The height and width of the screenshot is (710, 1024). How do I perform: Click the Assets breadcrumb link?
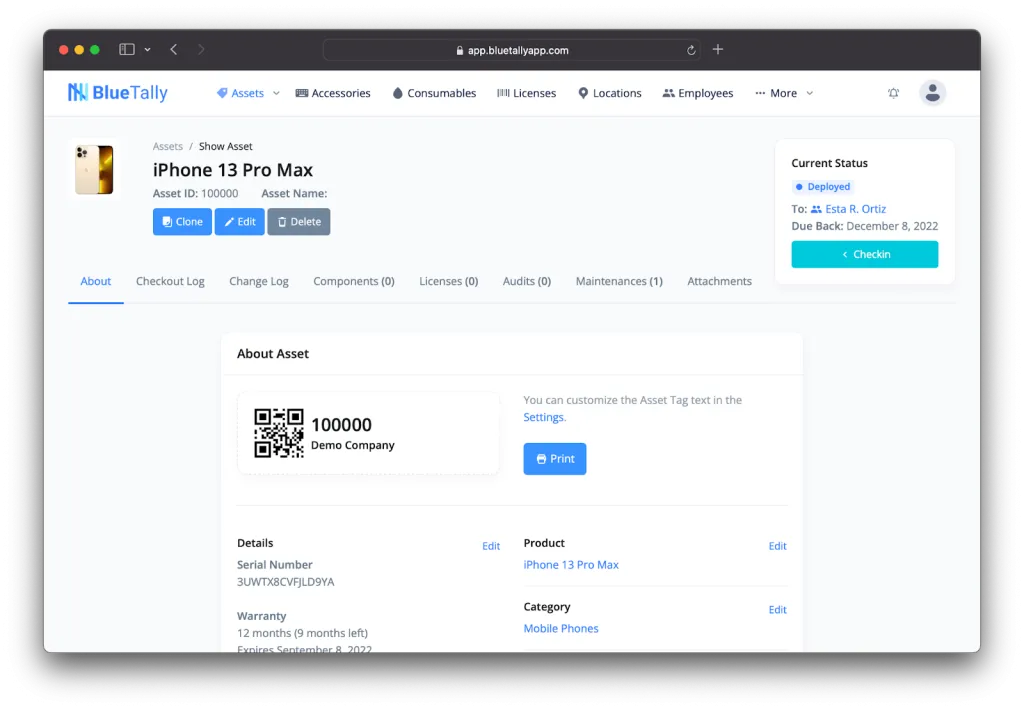tap(168, 146)
